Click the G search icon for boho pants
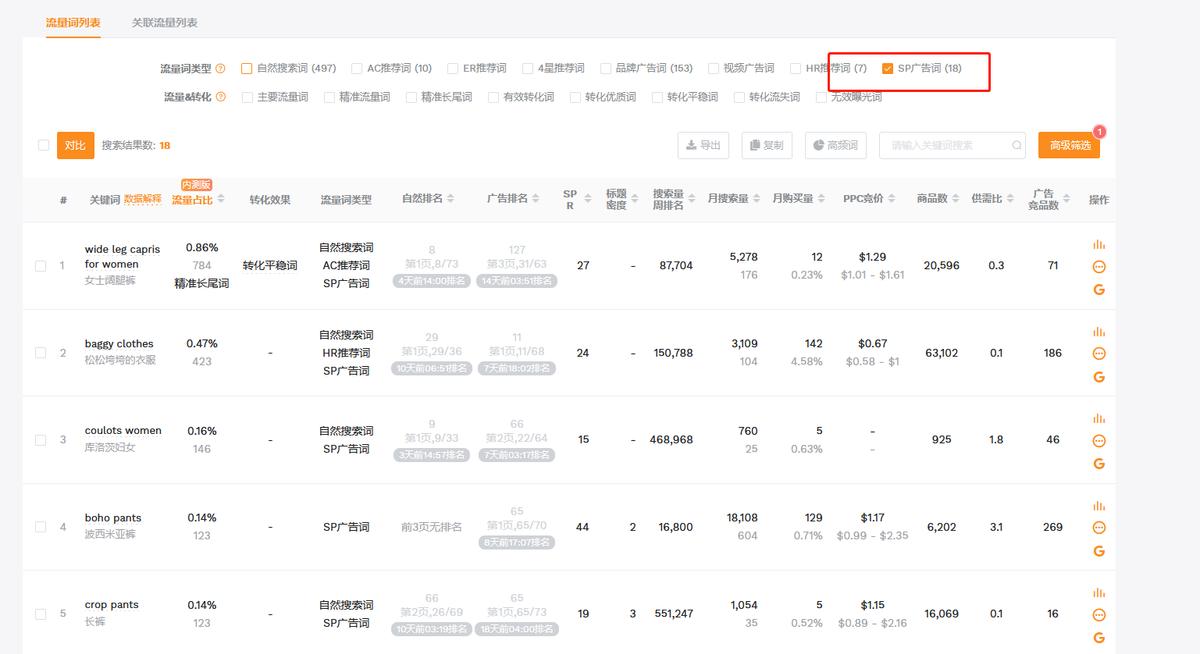Viewport: 1200px width, 654px height. click(1099, 551)
